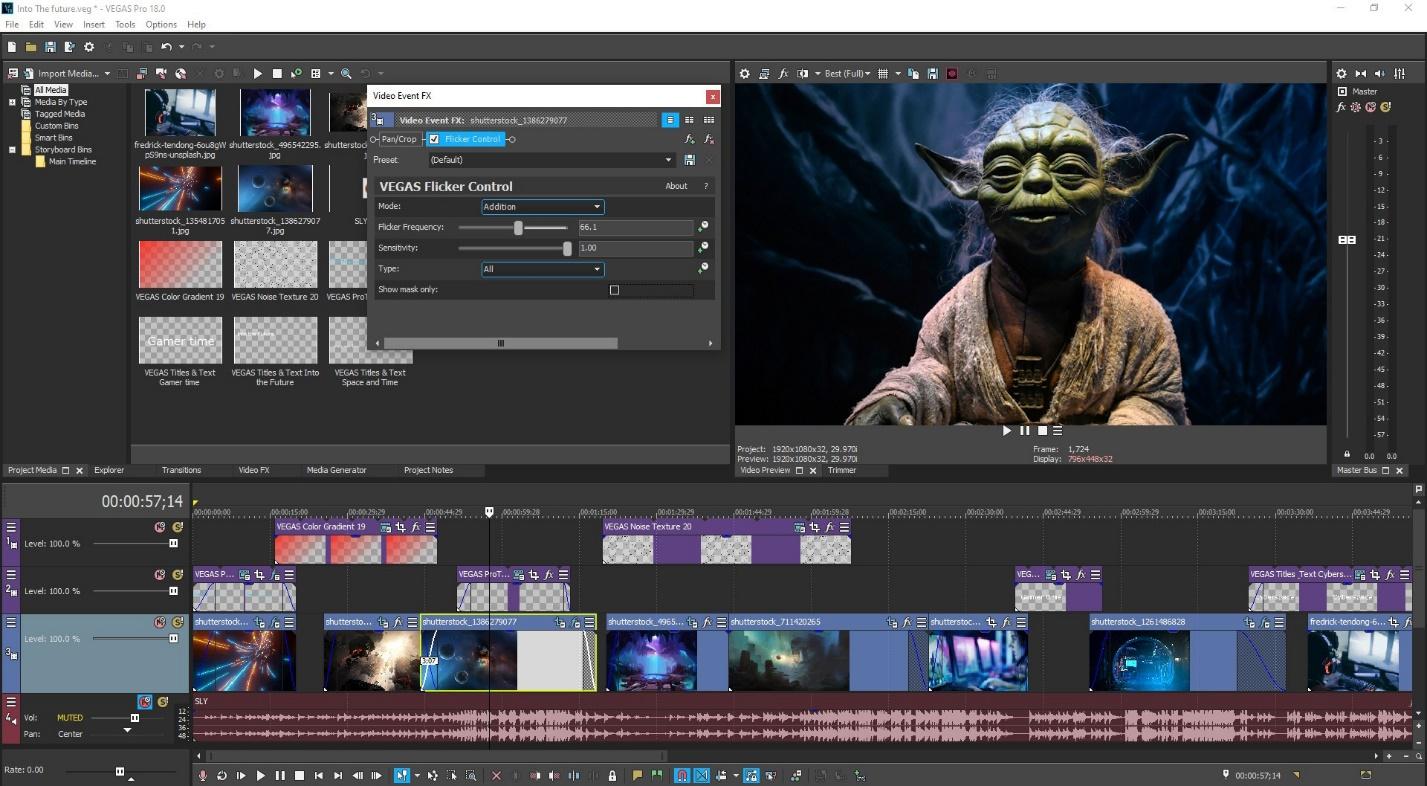Mute video track 2
1427x786 pixels.
point(159,575)
